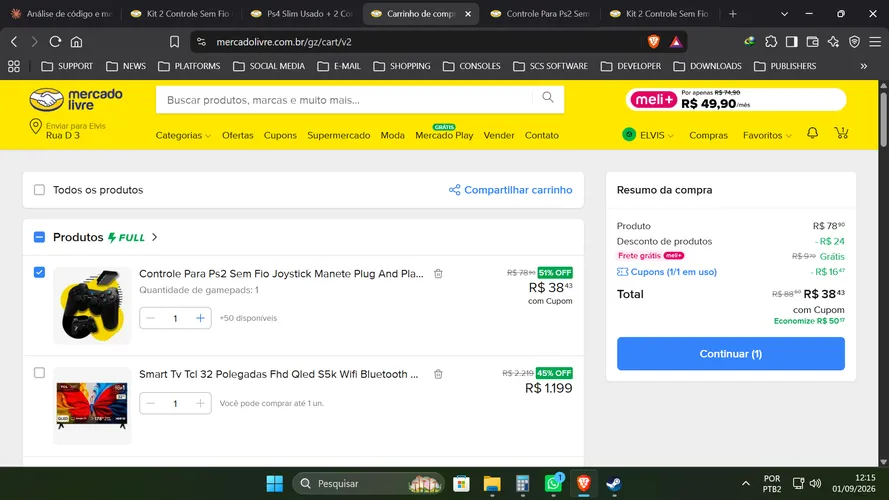Check the Todos os produtos checkbox
Viewport: 889px width, 500px height.
point(39,190)
